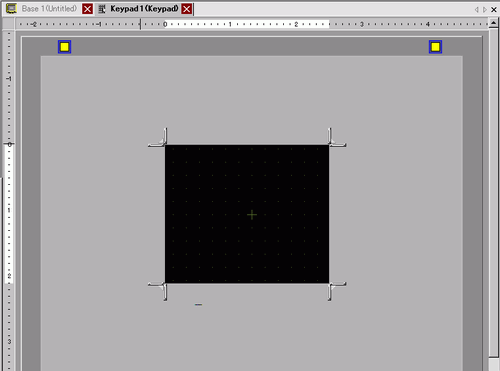Click the right tab scroll arrow
Viewport: 500px width, 371px height.
click(485, 10)
